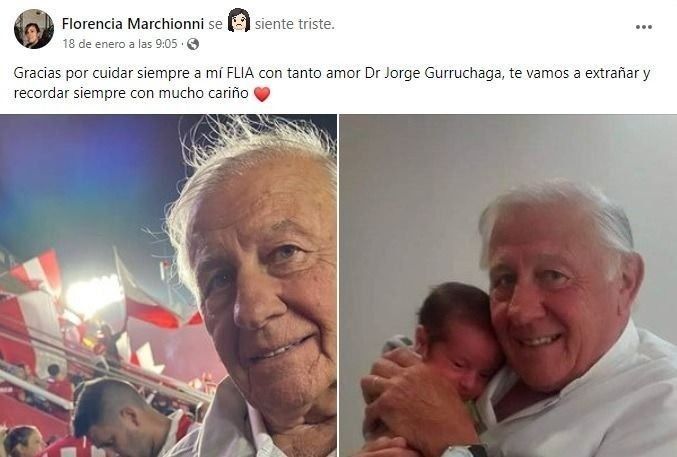Click the red heart emoji in post
Viewport: 677px width, 457px height.
tap(262, 94)
